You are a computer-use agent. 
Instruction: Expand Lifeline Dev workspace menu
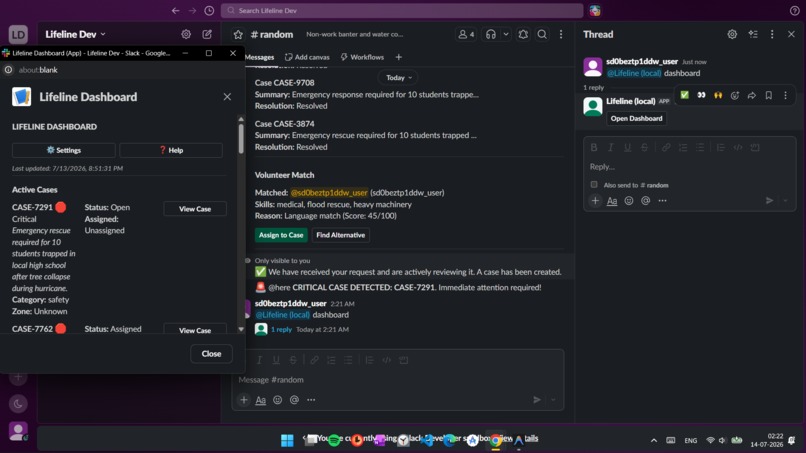pyautogui.click(x=75, y=34)
